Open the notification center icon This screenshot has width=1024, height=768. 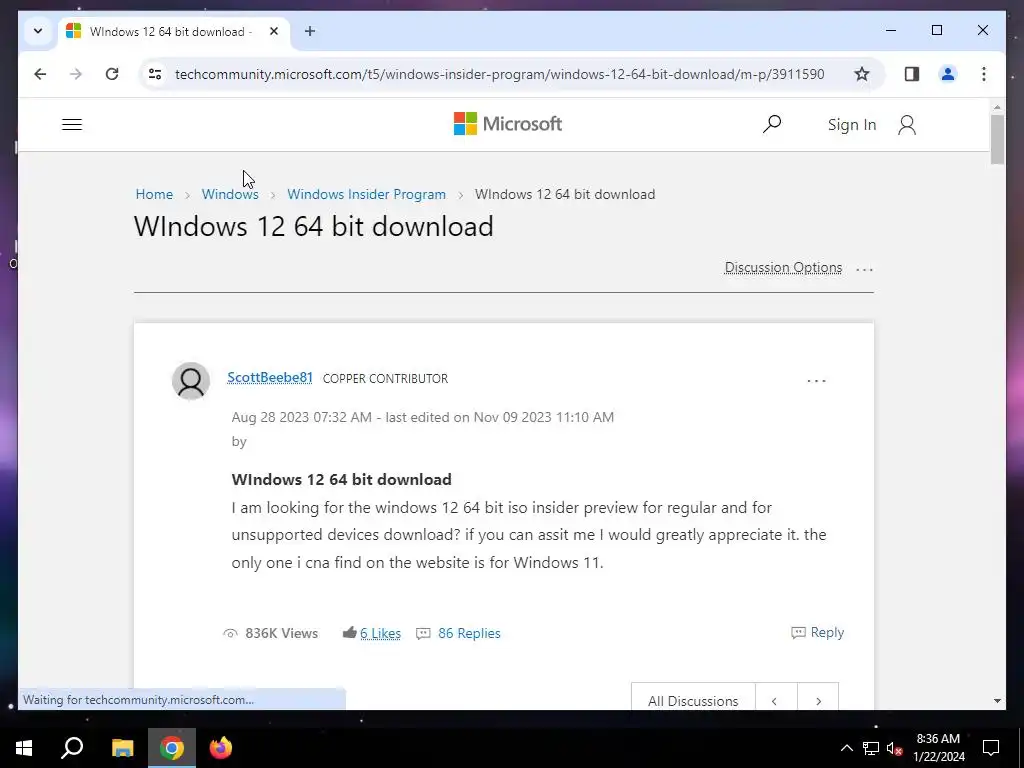(991, 748)
